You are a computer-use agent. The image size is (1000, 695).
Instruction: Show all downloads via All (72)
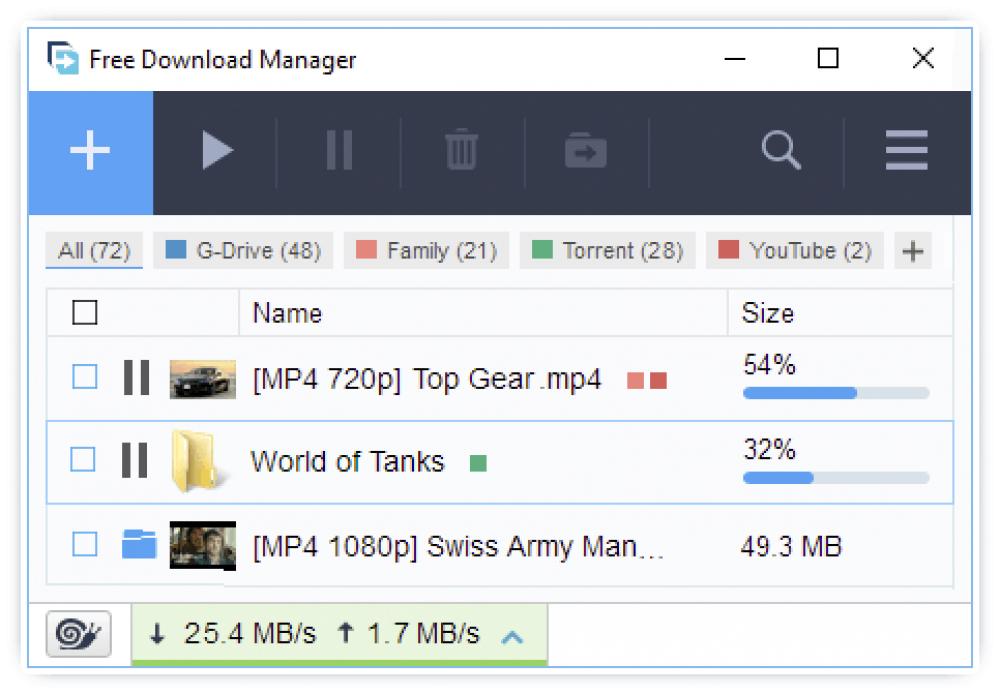pos(92,250)
